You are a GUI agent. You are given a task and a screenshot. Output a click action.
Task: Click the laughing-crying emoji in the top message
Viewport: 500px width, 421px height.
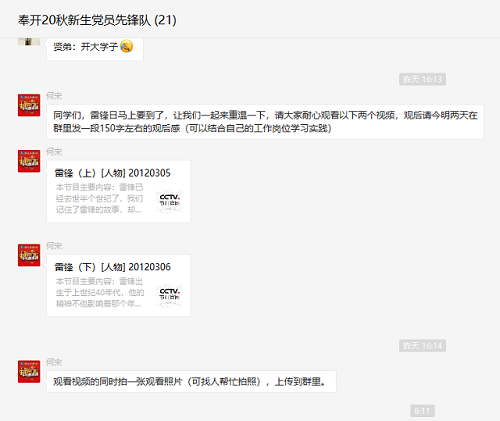[x=126, y=46]
